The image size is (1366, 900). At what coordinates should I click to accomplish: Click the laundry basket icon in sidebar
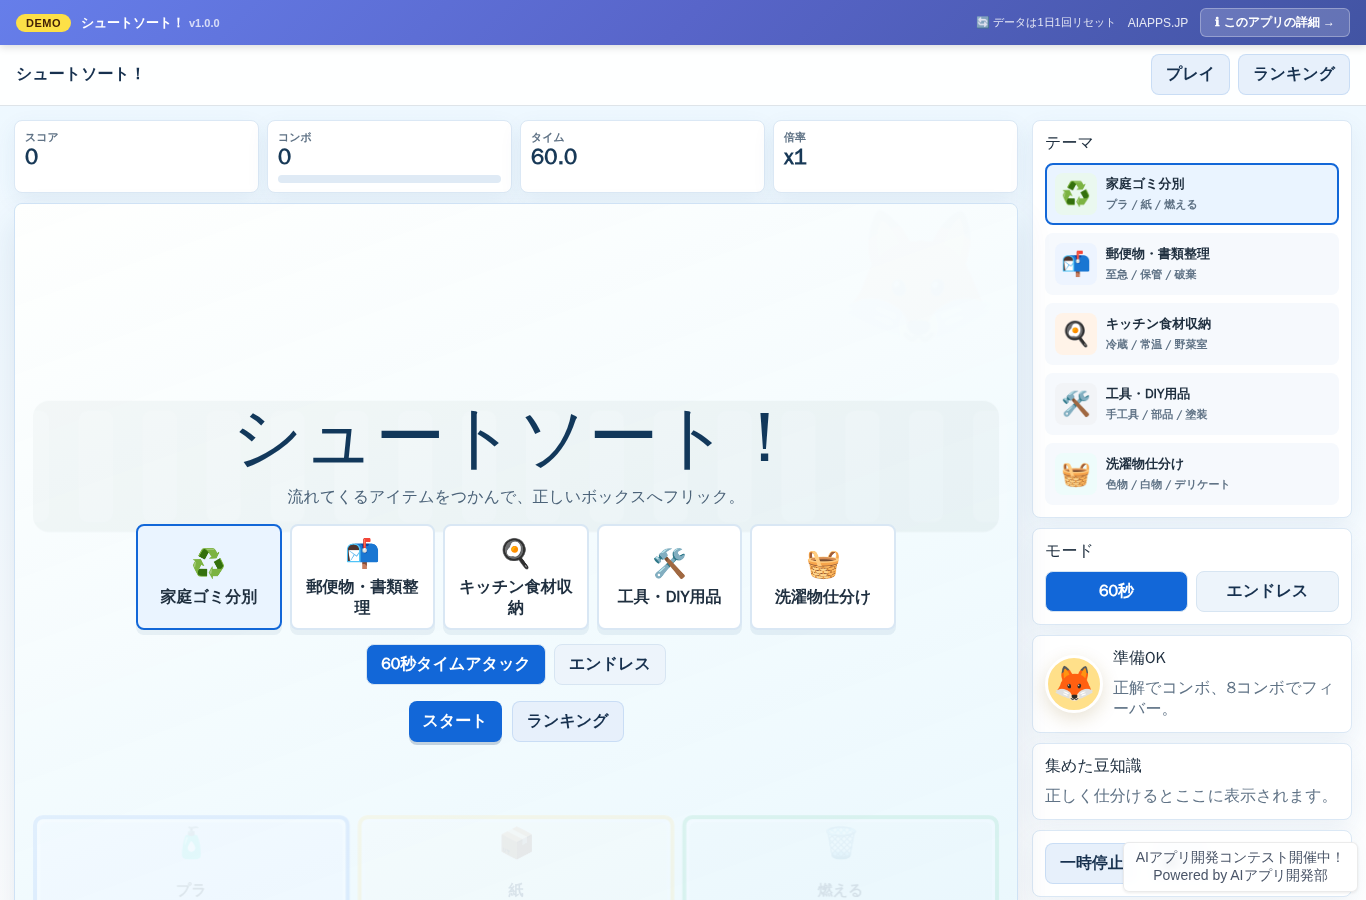[x=1076, y=474]
